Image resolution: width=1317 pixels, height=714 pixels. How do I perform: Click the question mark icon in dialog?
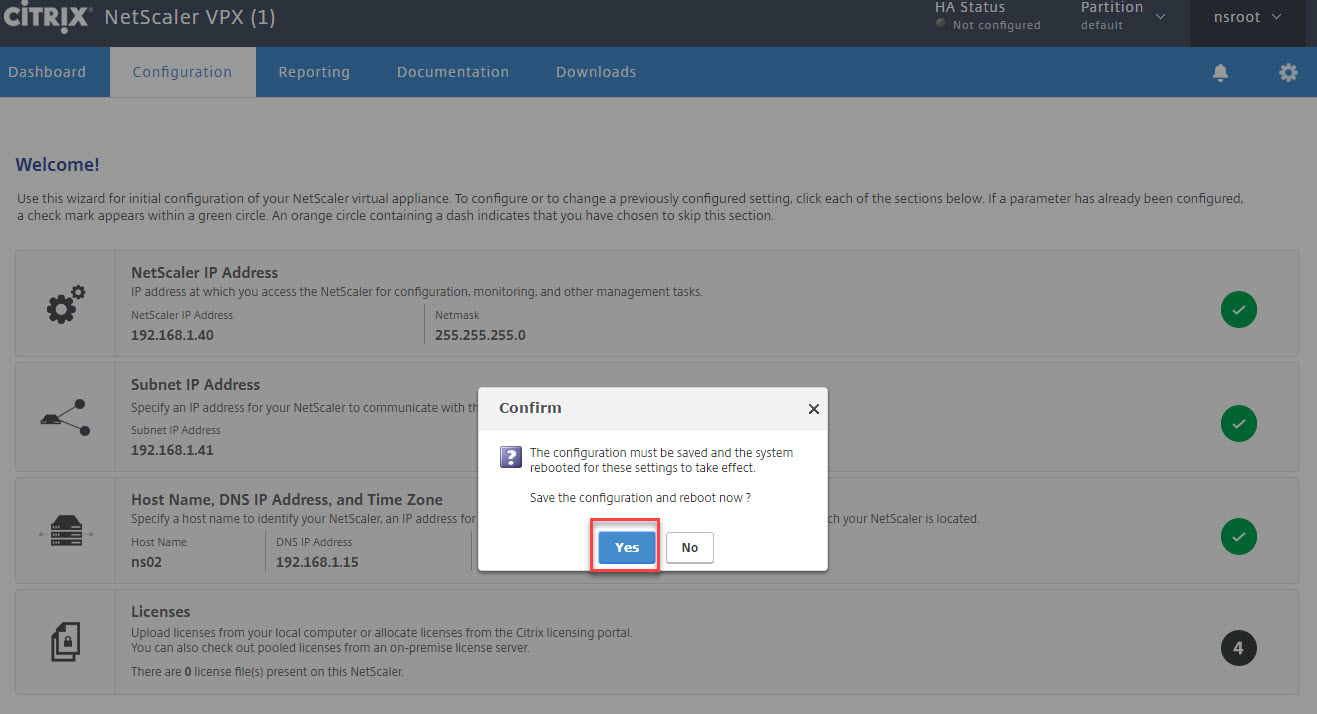510,457
